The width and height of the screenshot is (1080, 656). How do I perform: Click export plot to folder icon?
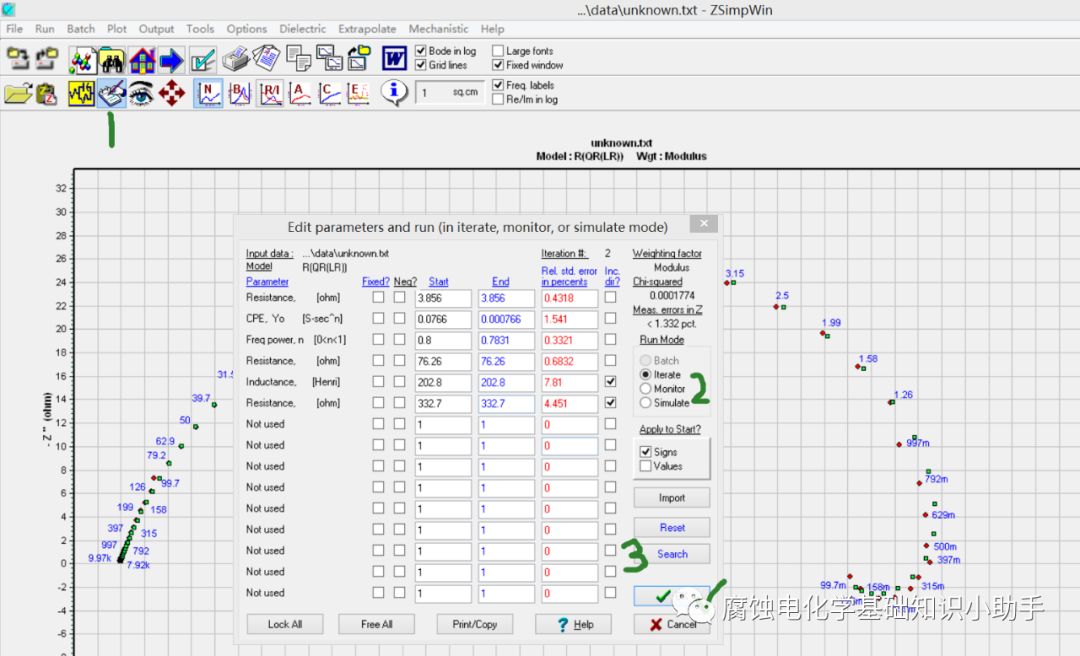pyautogui.click(x=359, y=59)
